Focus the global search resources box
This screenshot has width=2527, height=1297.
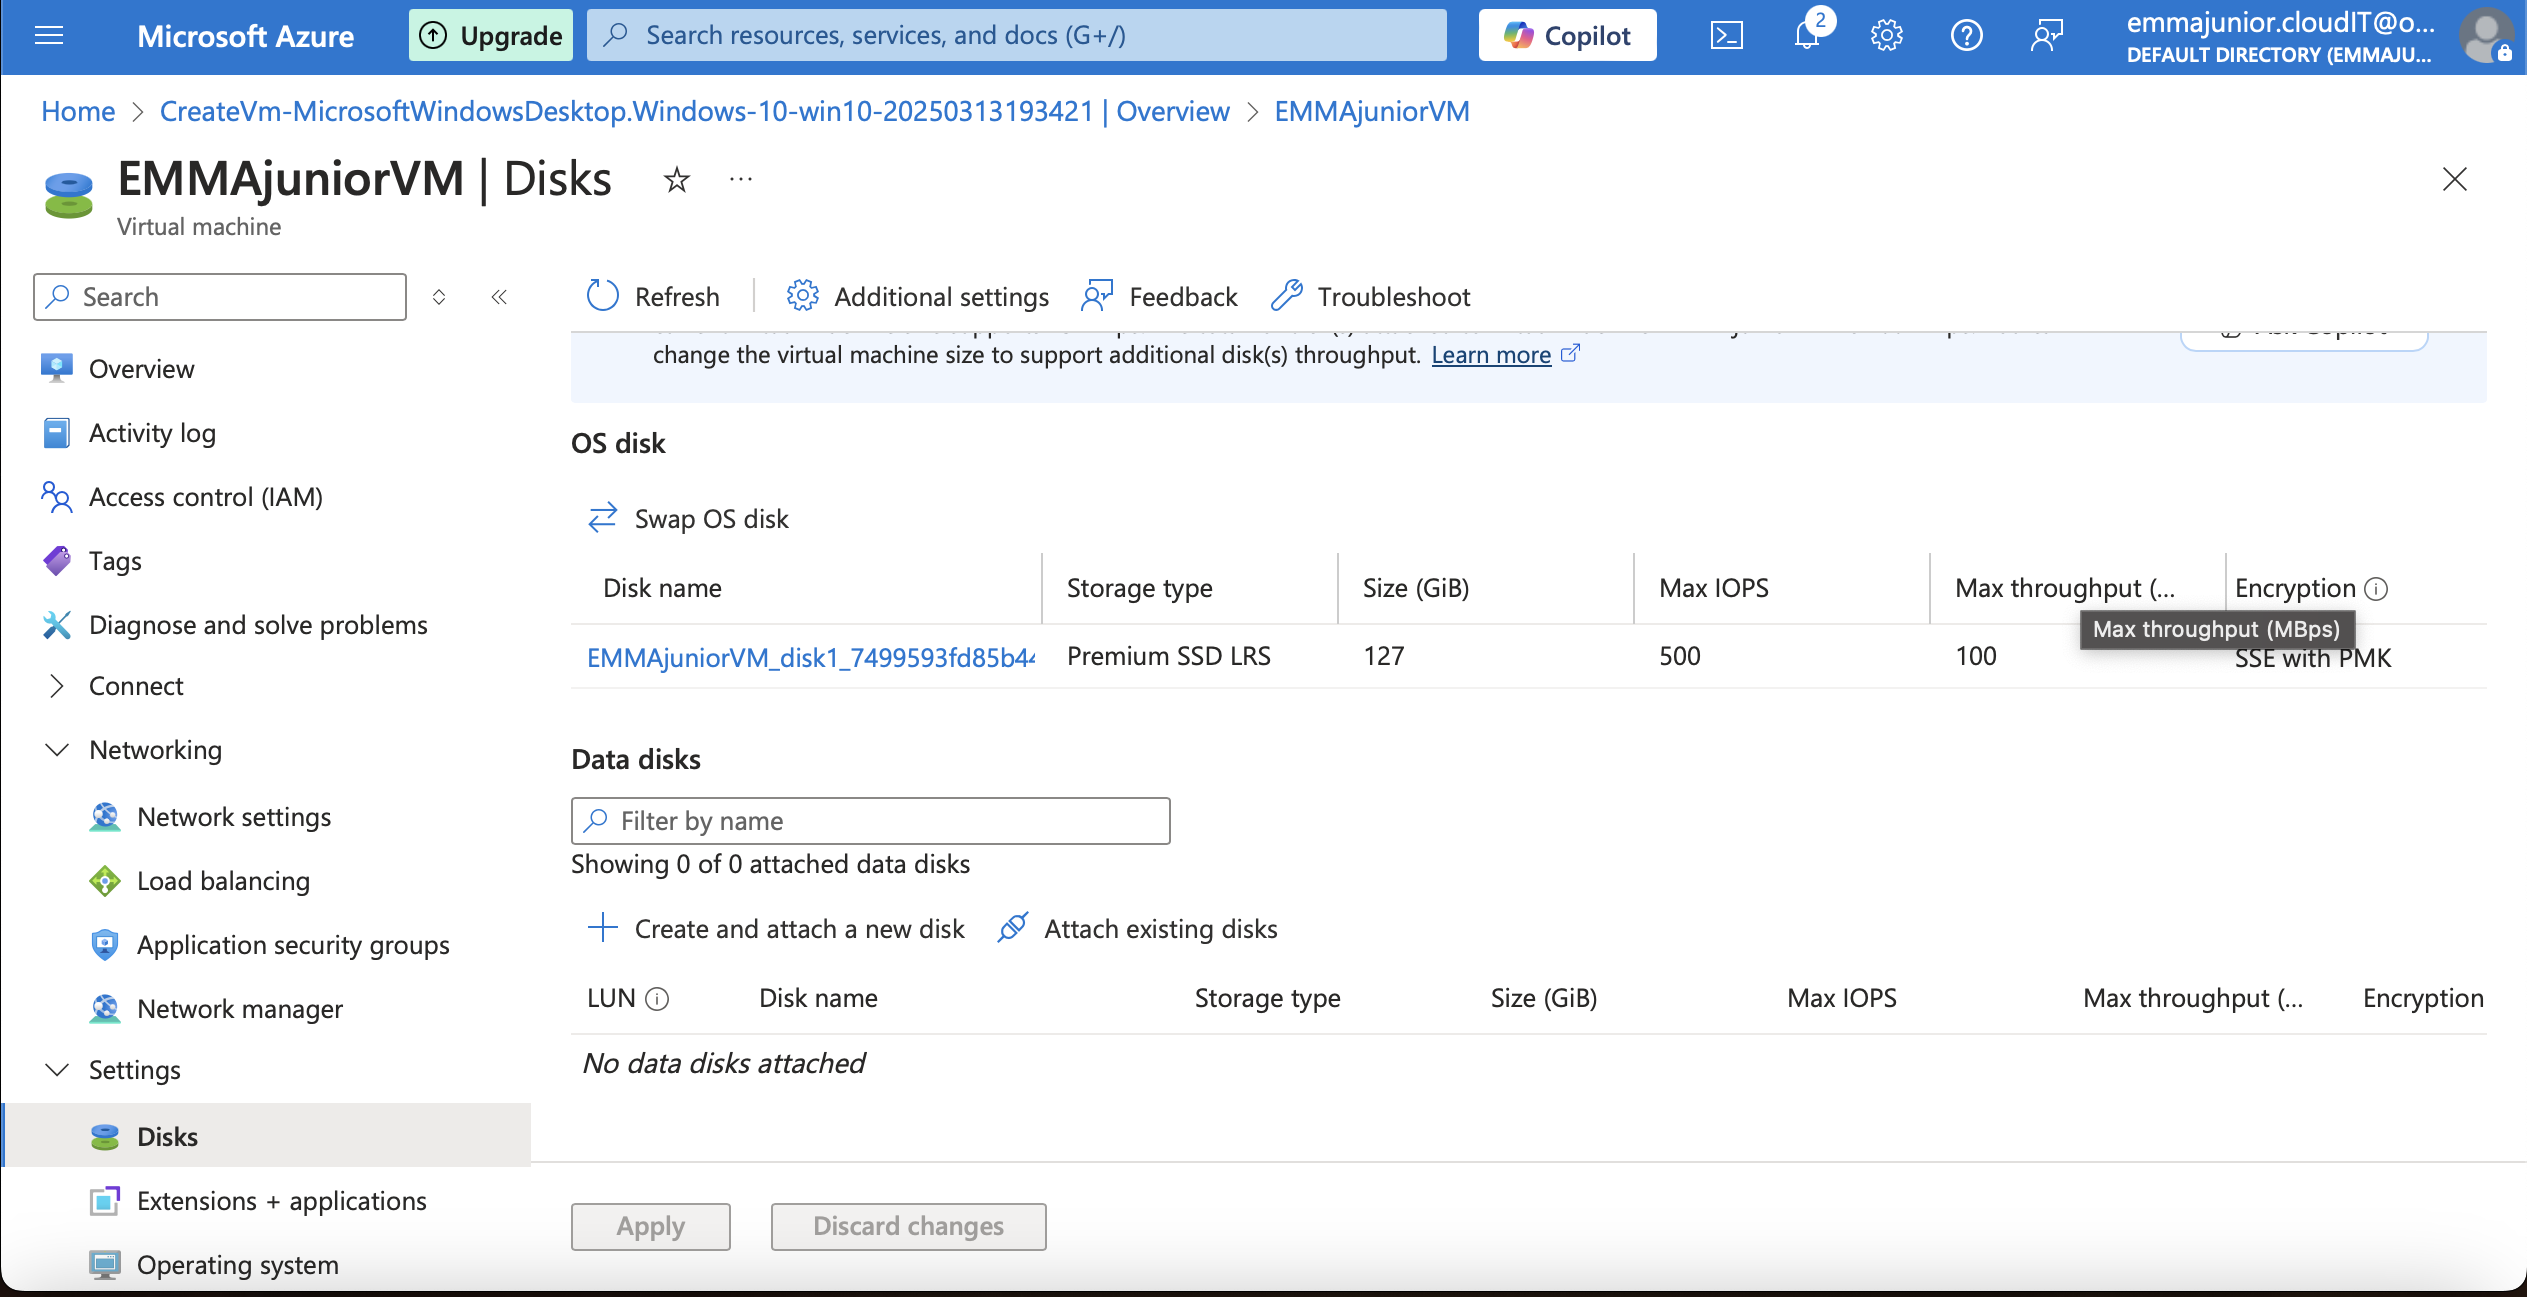[x=1016, y=36]
